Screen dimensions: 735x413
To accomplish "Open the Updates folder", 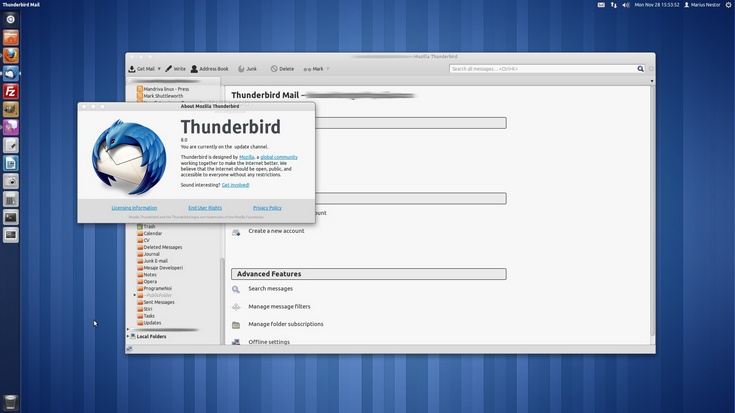I will [x=149, y=323].
